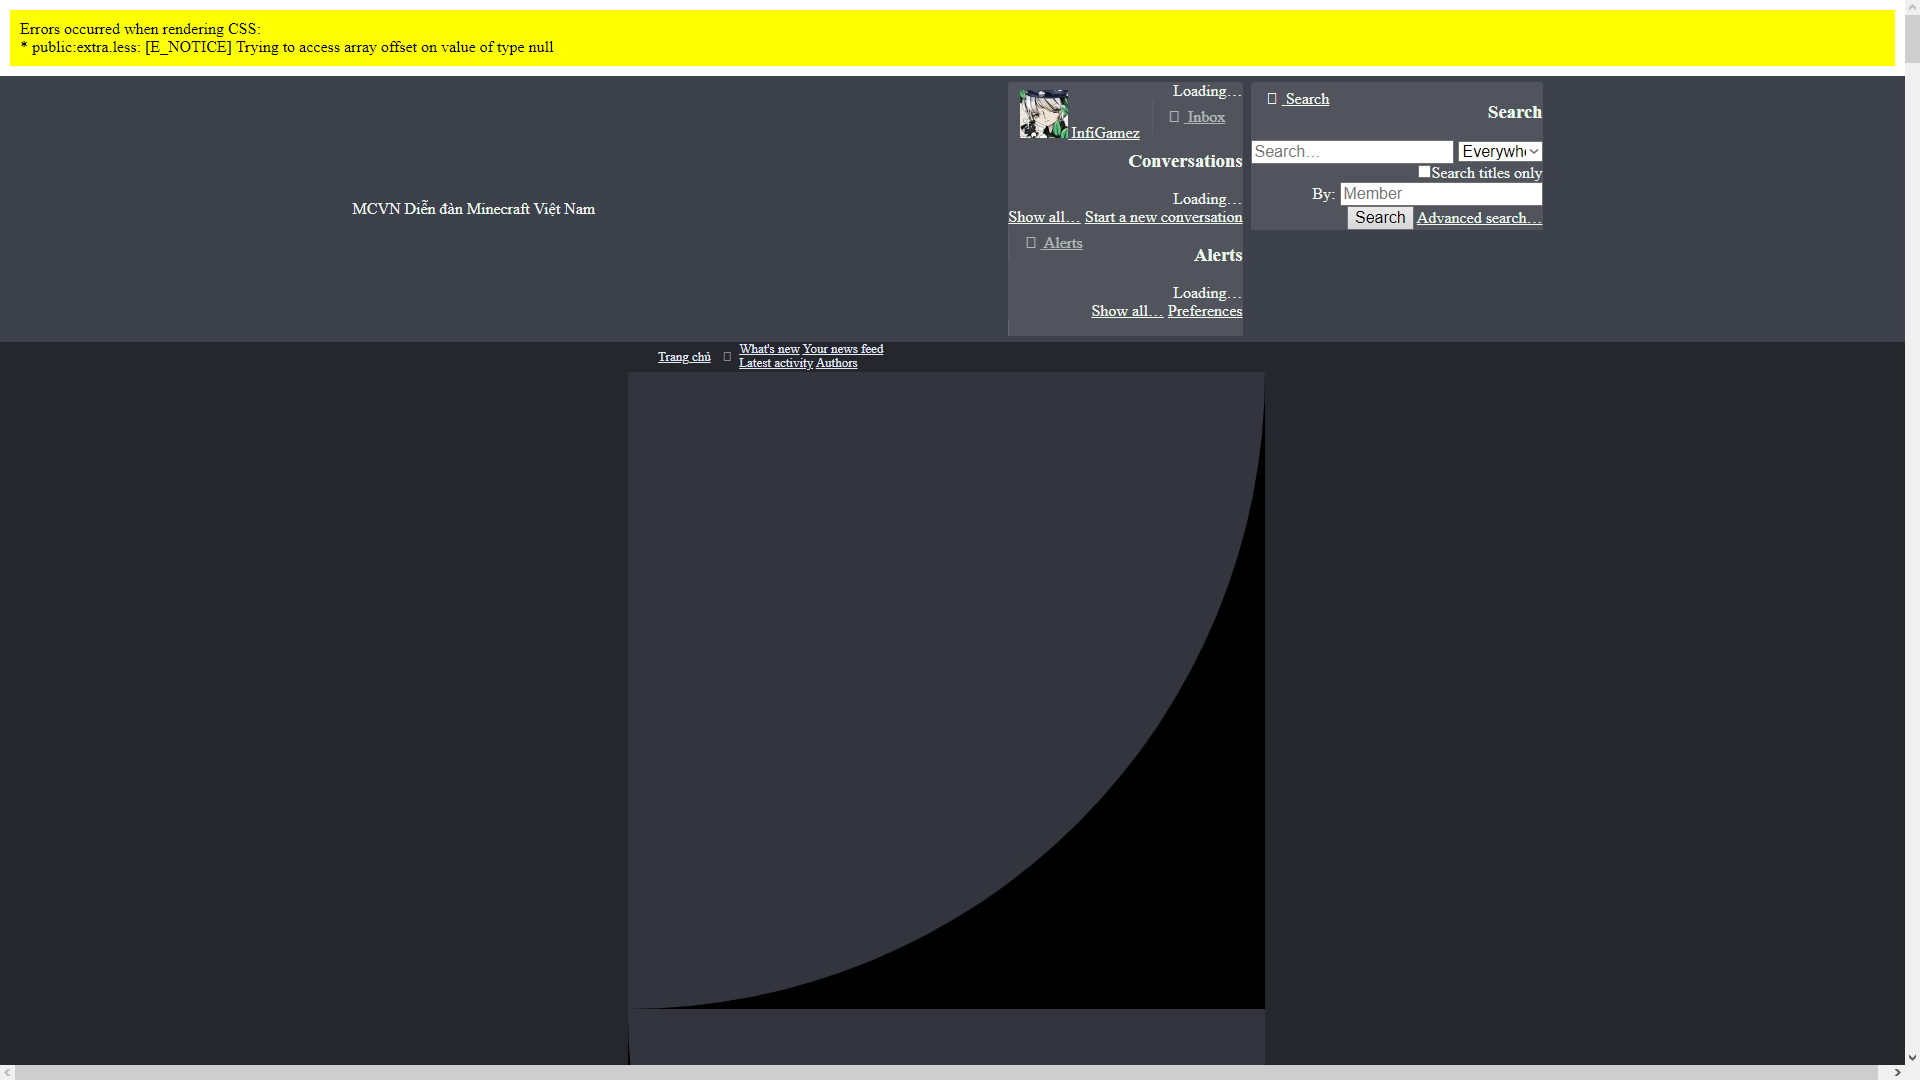Open alert Preferences link
Viewport: 1920px width, 1080px height.
(x=1204, y=311)
